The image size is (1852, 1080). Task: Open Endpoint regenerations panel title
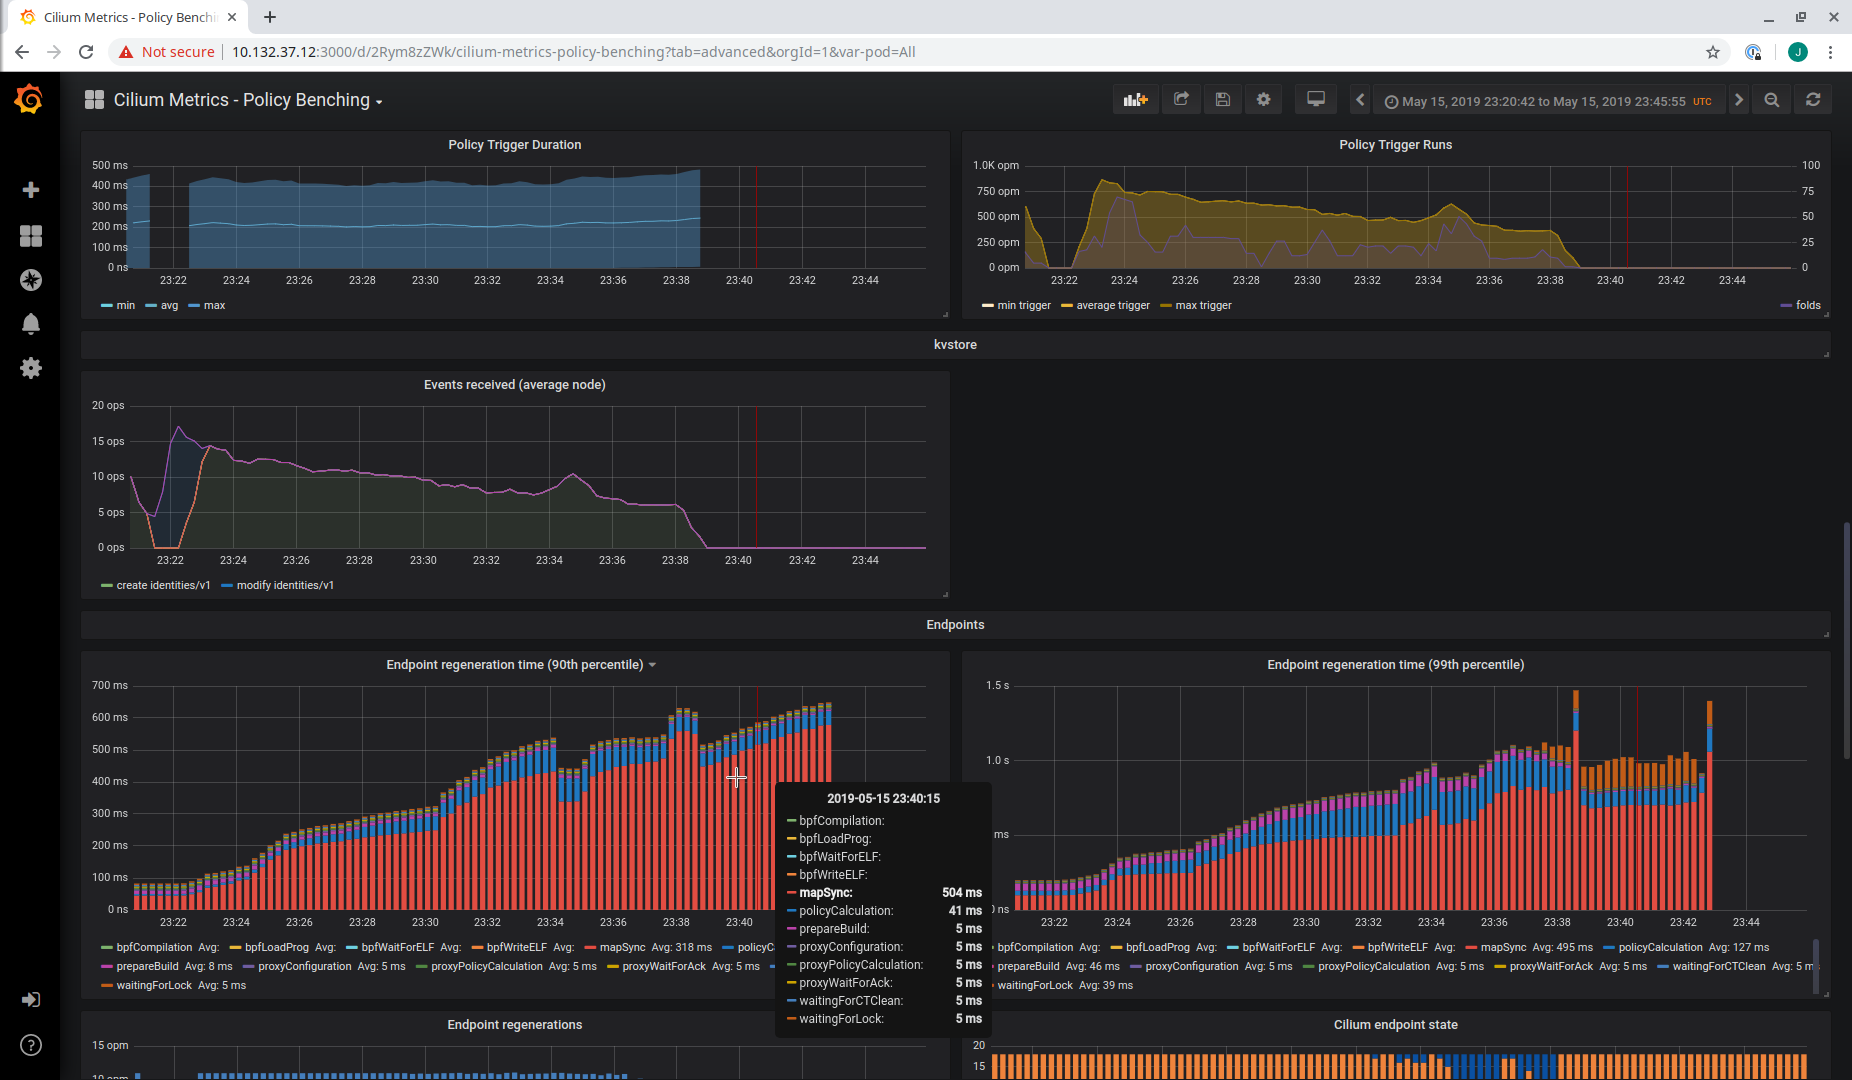(x=514, y=1025)
